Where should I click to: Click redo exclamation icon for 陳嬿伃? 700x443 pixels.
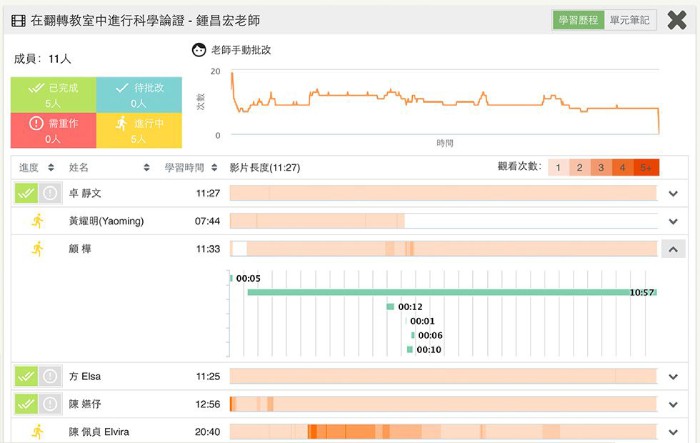click(x=48, y=404)
